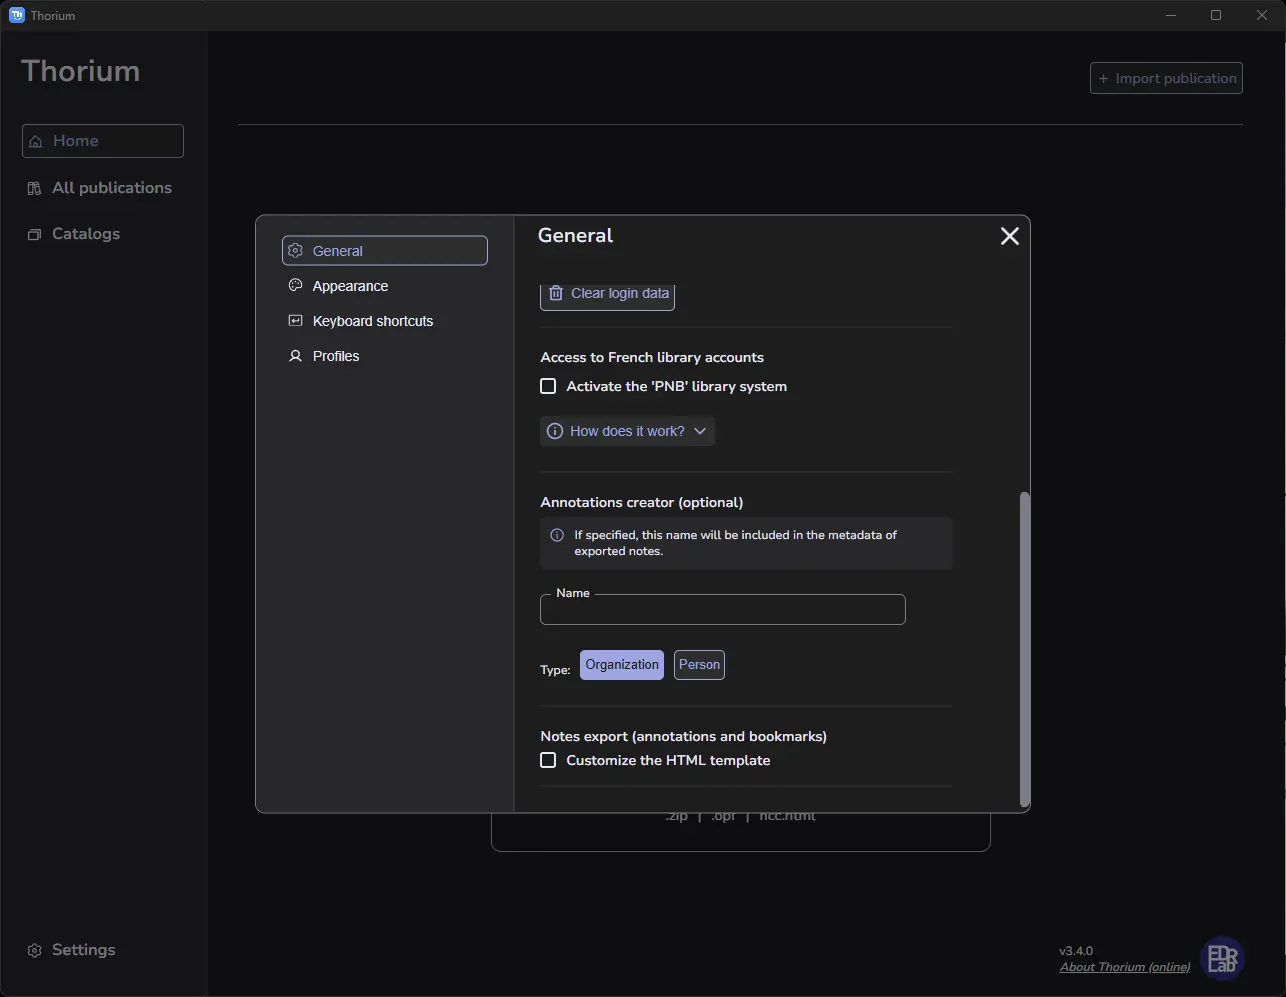Image resolution: width=1286 pixels, height=997 pixels.
Task: Maximize the Thorium window
Action: coord(1216,15)
